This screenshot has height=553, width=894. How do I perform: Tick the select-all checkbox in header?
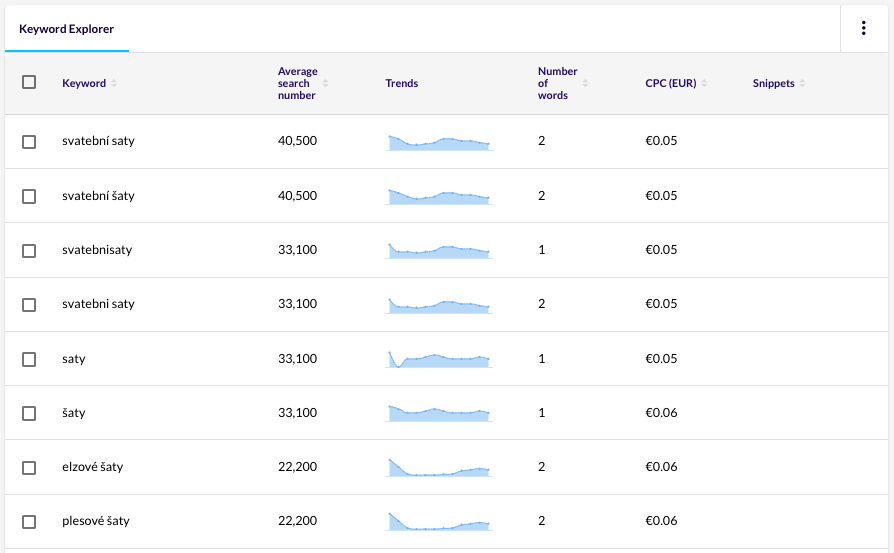pos(29,82)
